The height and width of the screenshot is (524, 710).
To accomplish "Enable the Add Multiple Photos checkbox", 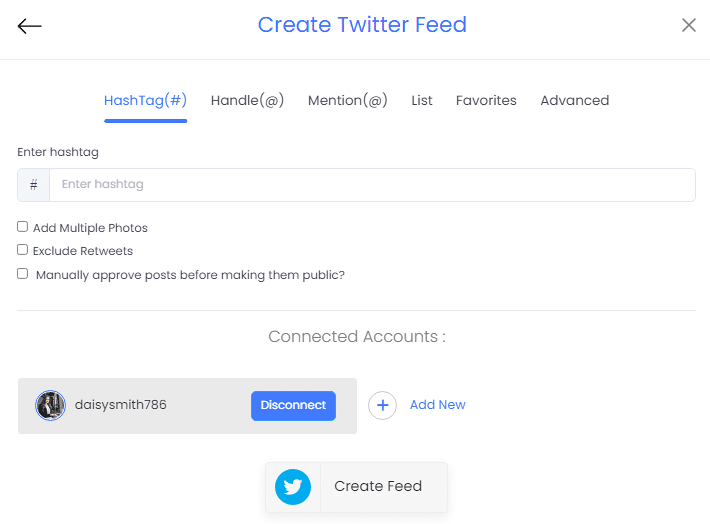I will [23, 226].
